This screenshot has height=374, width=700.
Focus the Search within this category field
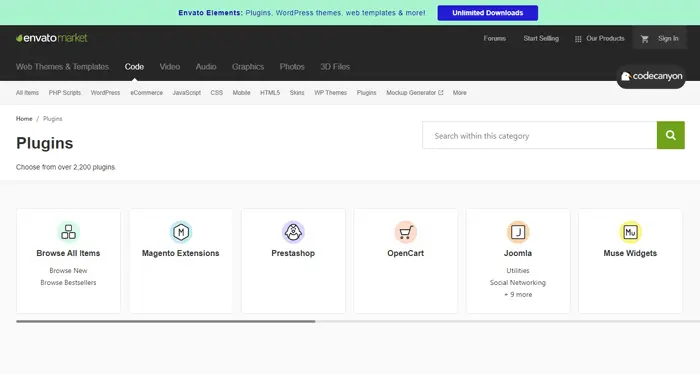click(x=539, y=135)
